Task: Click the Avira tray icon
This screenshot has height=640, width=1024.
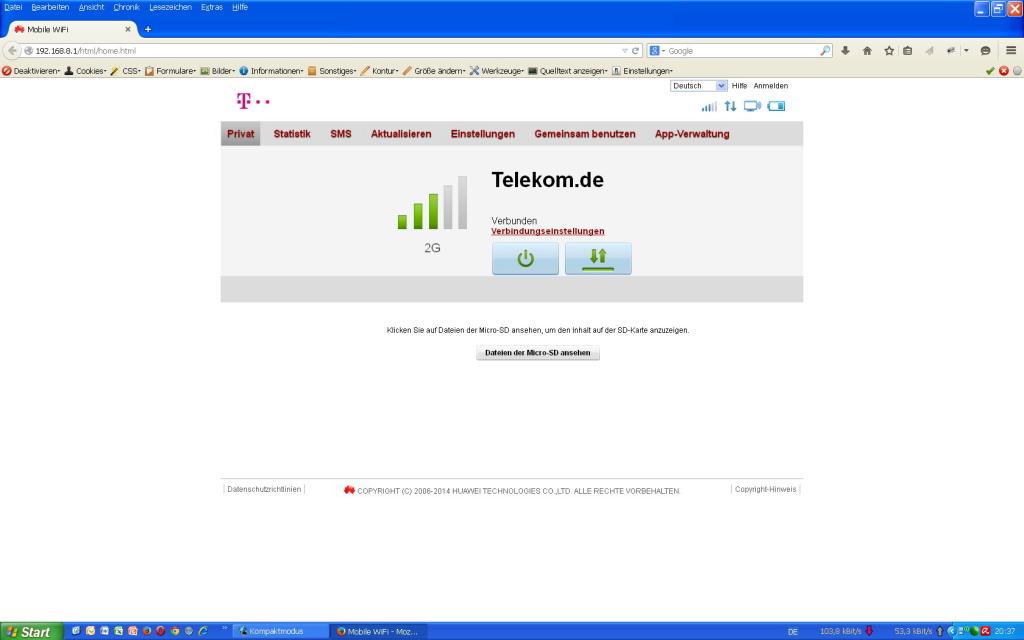Action: [985, 632]
